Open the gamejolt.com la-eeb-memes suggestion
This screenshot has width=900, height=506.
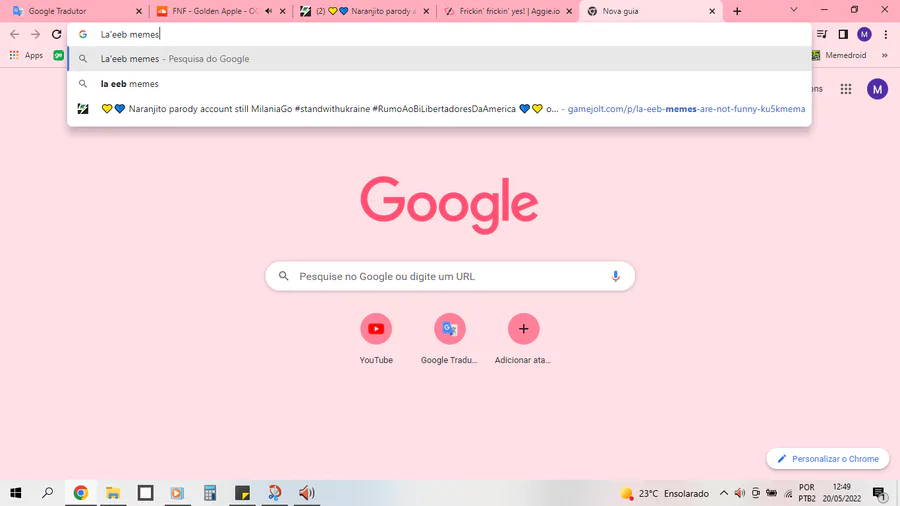click(439, 109)
